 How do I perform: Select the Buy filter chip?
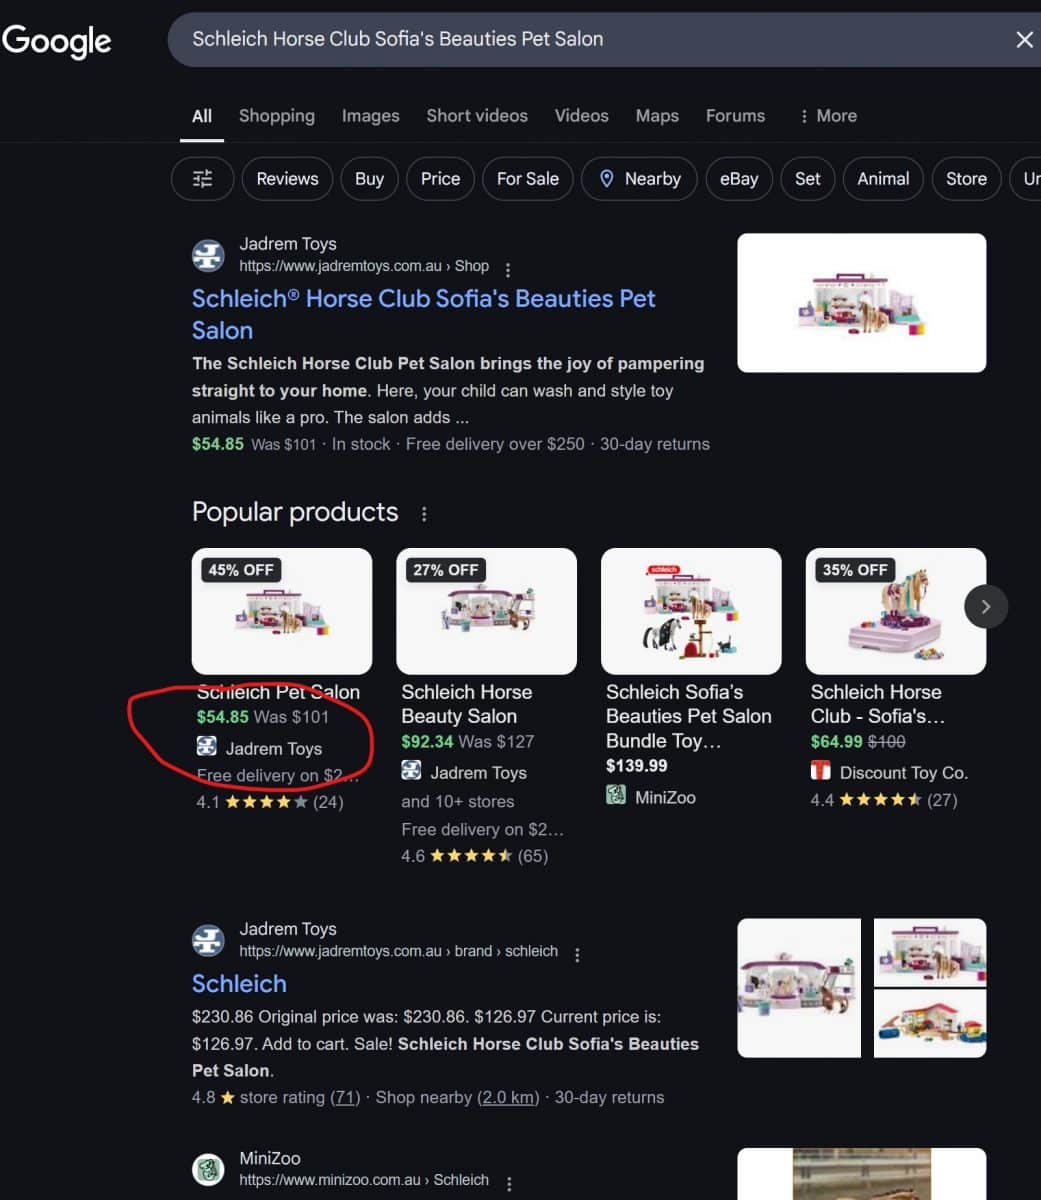click(x=369, y=179)
